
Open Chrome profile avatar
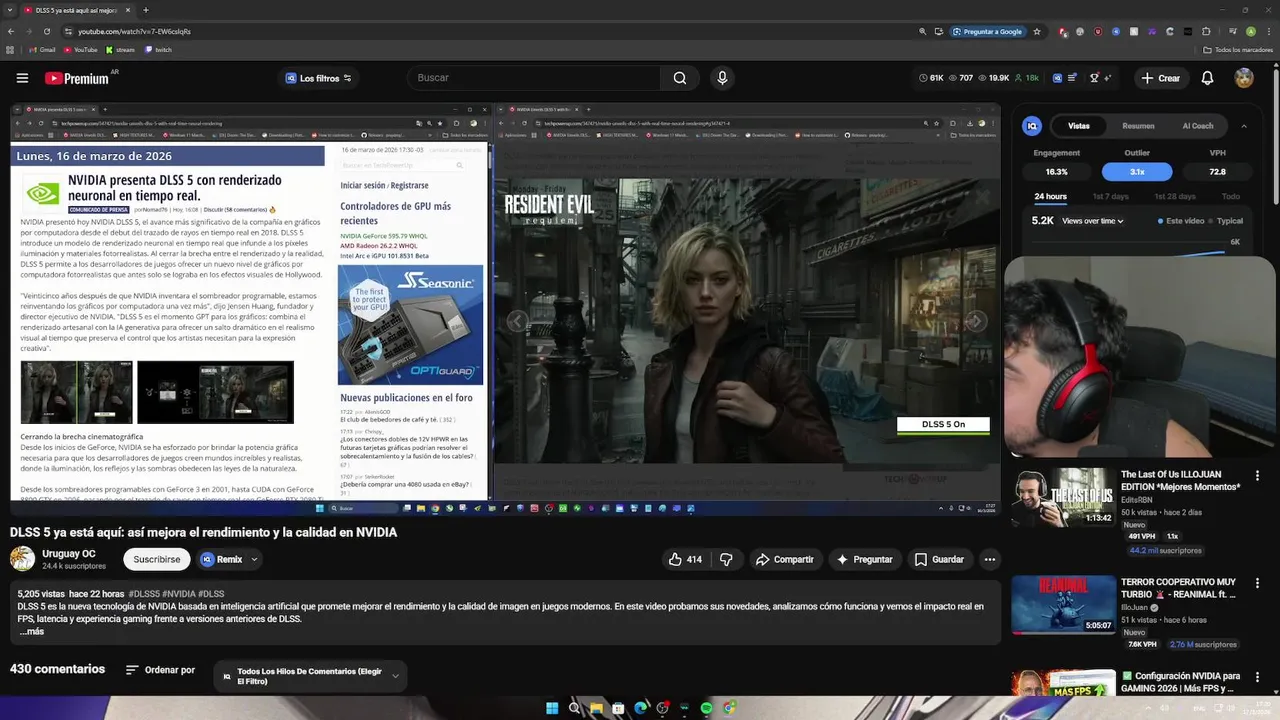pyautogui.click(x=1250, y=31)
